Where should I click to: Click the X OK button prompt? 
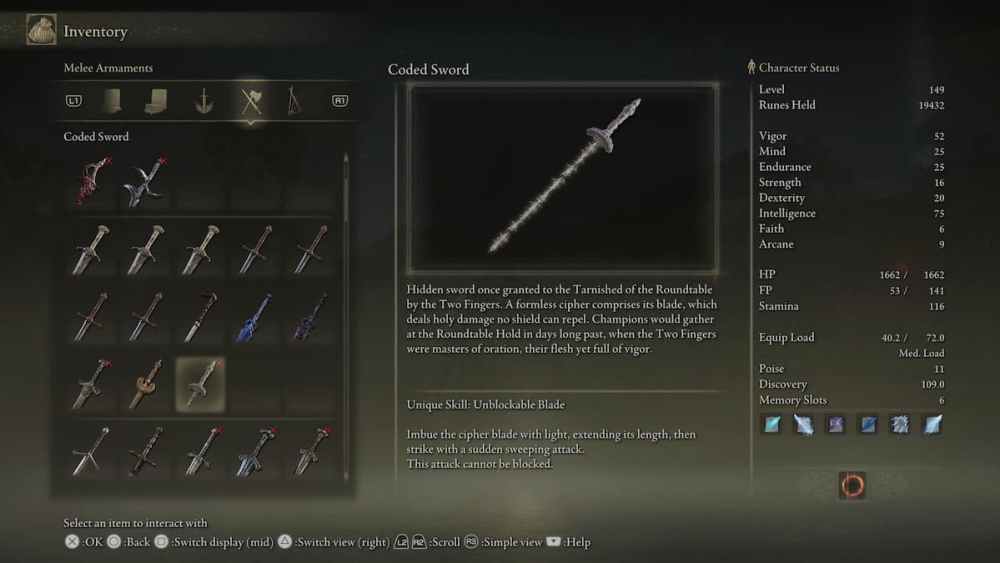click(x=84, y=542)
